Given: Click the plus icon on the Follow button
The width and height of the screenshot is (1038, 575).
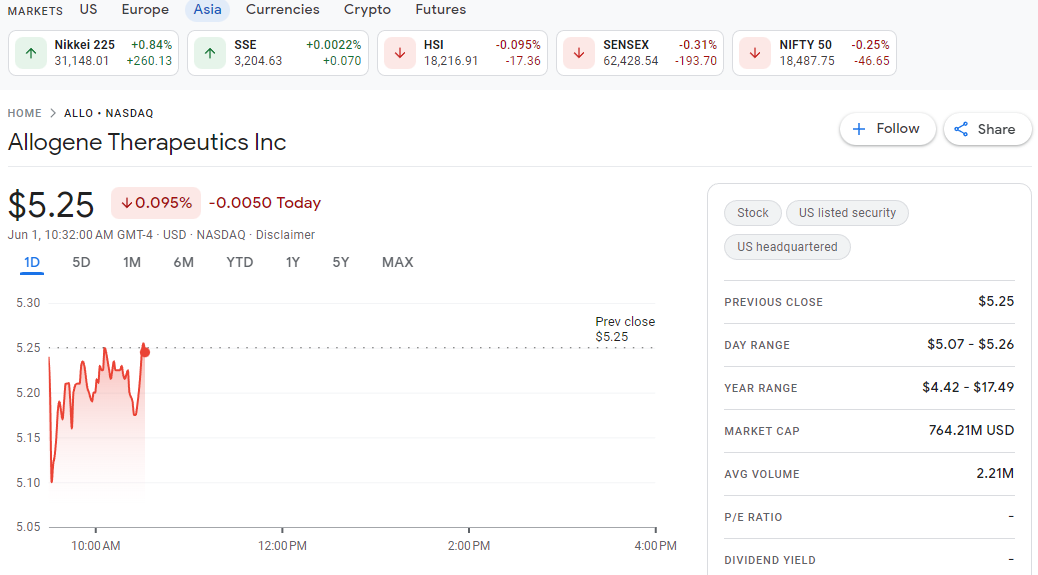Looking at the screenshot, I should (859, 129).
